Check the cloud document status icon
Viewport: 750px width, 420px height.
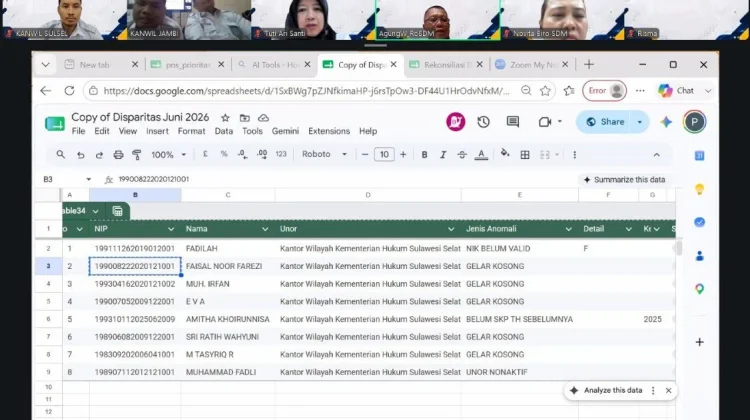263,118
